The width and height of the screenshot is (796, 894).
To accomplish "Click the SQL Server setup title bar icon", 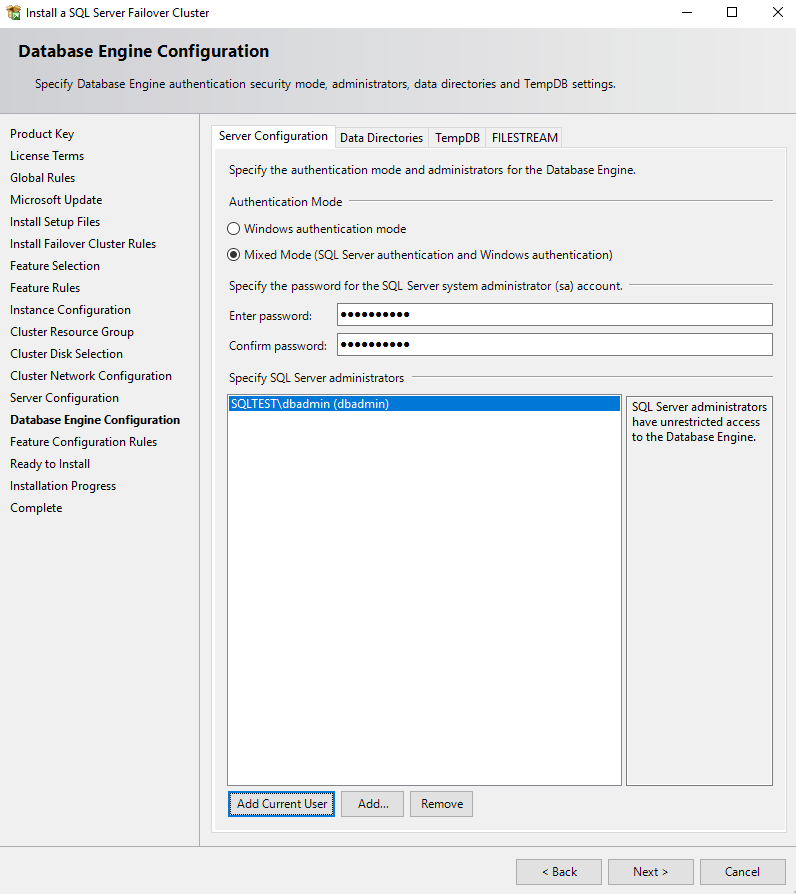I will tap(13, 13).
